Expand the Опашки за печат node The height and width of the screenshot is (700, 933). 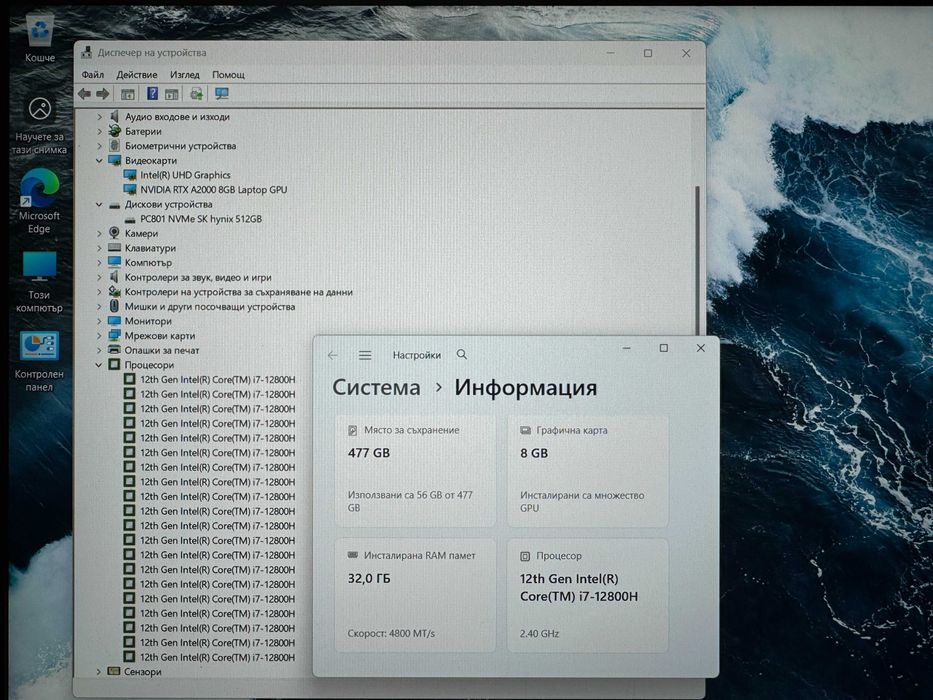(99, 350)
